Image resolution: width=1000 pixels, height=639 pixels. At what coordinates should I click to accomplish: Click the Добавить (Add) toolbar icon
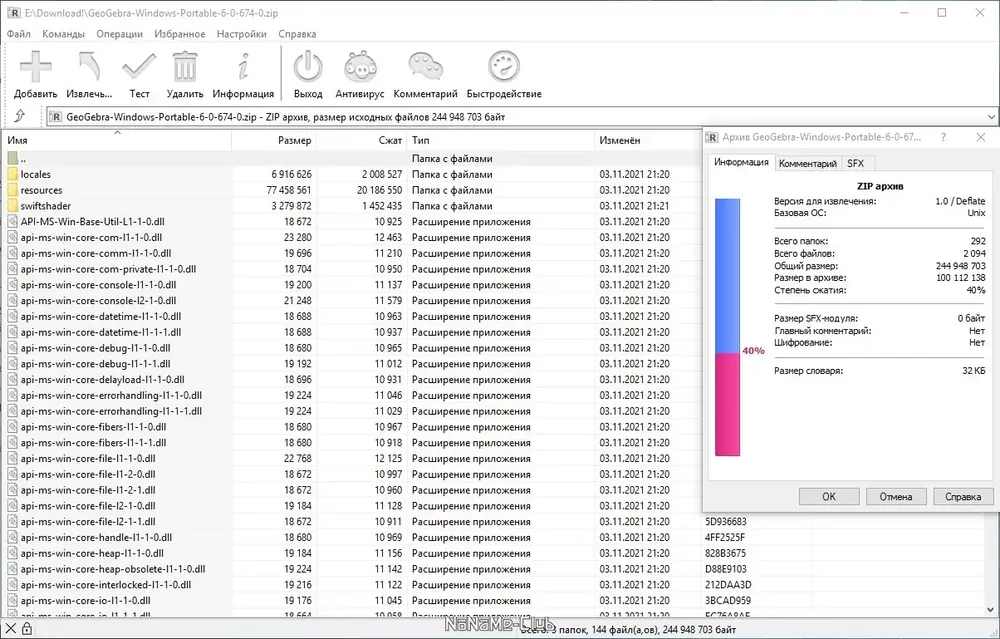pos(35,67)
